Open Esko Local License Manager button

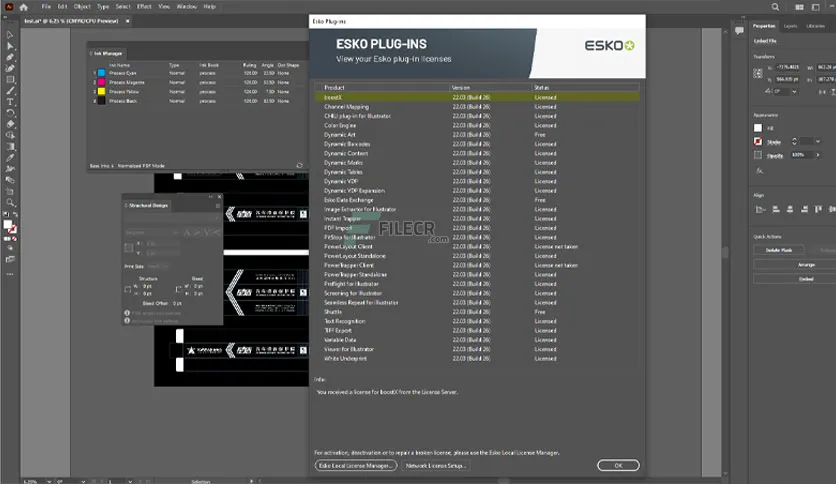point(356,465)
